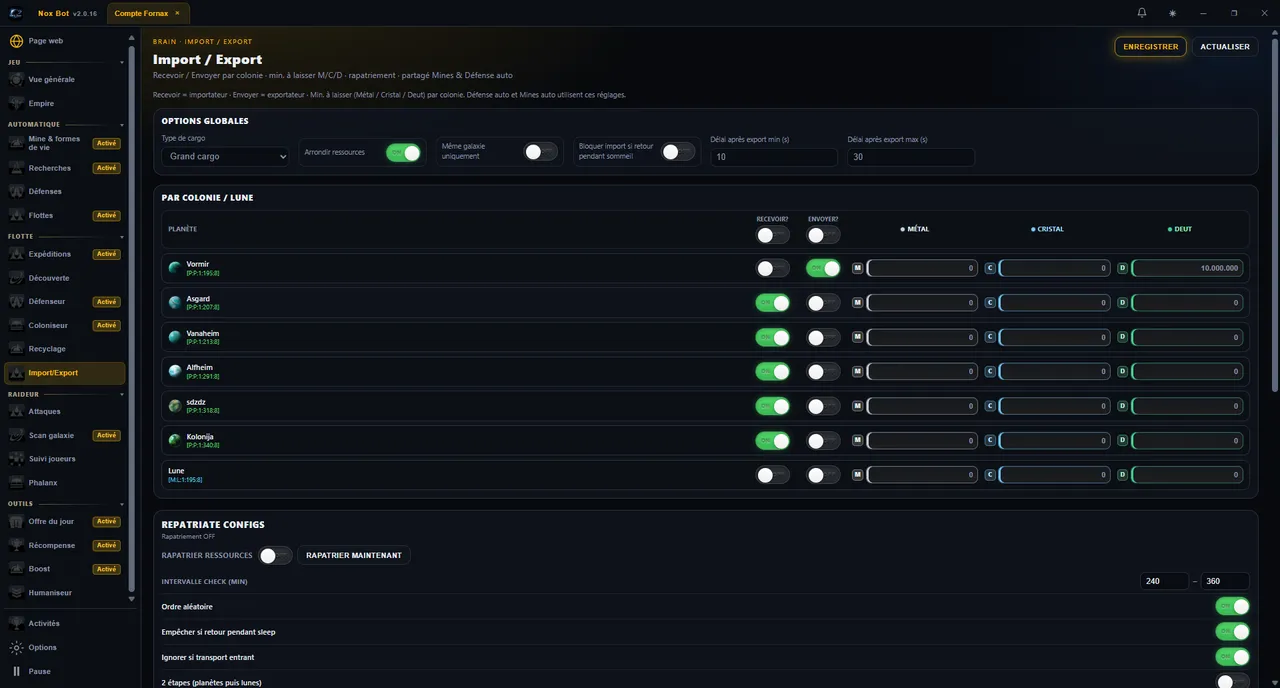The height and width of the screenshot is (688, 1280).
Task: Close the Compte Fornax tab
Action: click(x=177, y=13)
